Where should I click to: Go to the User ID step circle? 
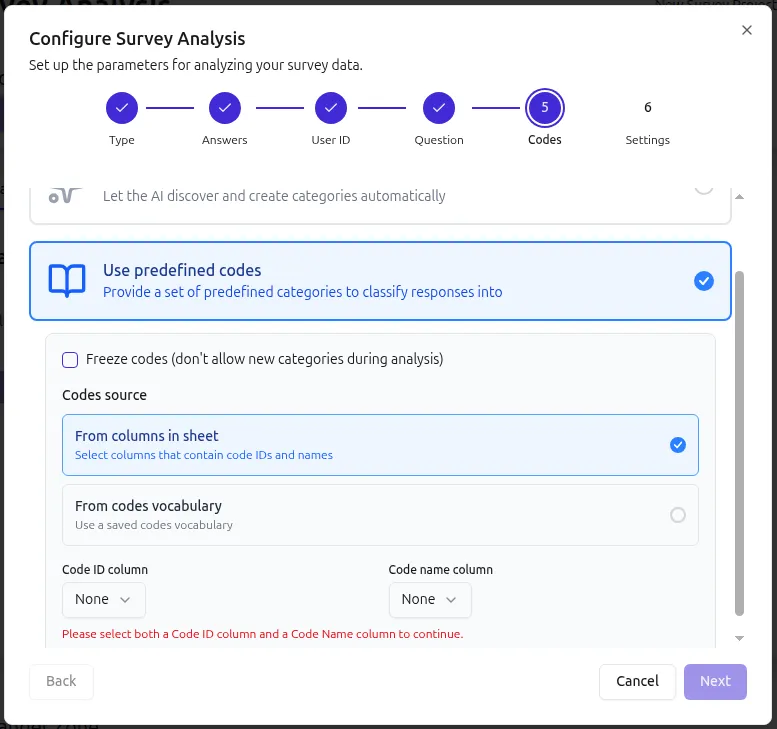tap(331, 108)
